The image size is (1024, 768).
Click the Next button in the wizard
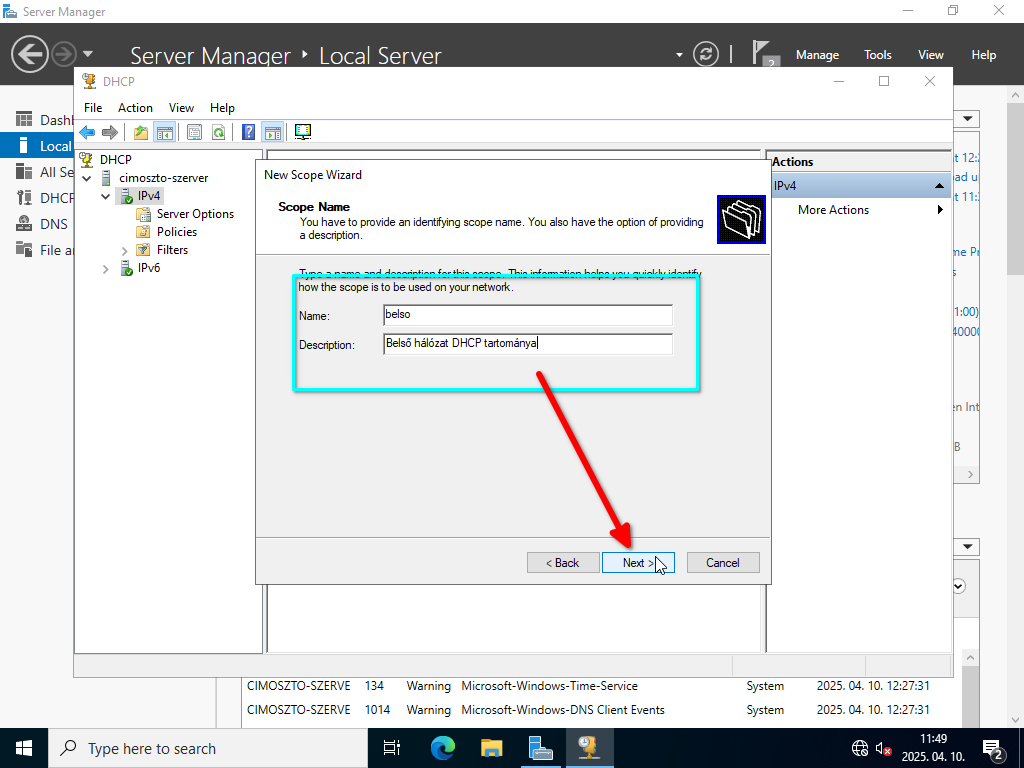coord(638,563)
